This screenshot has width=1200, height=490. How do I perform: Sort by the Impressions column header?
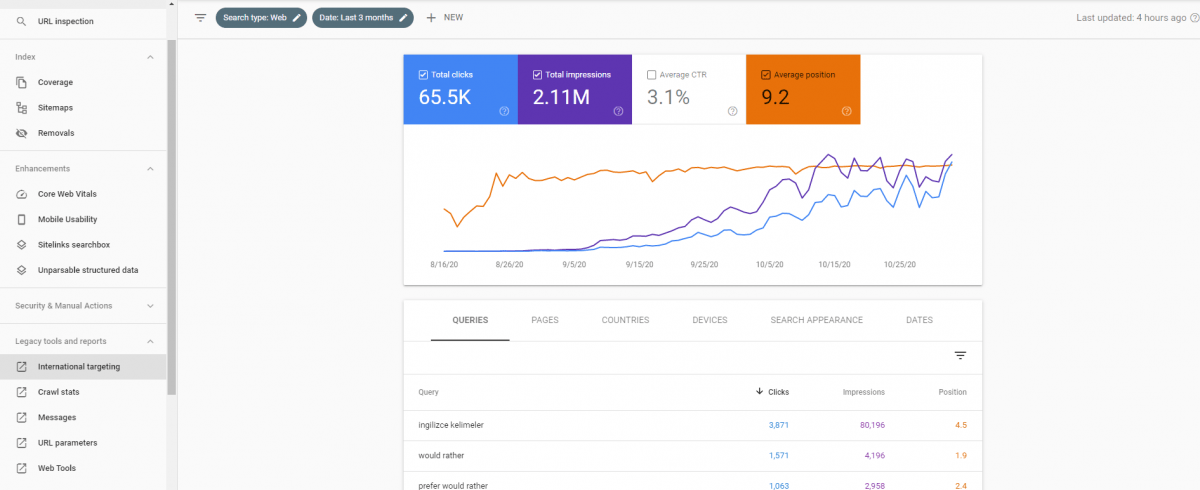(x=863, y=392)
